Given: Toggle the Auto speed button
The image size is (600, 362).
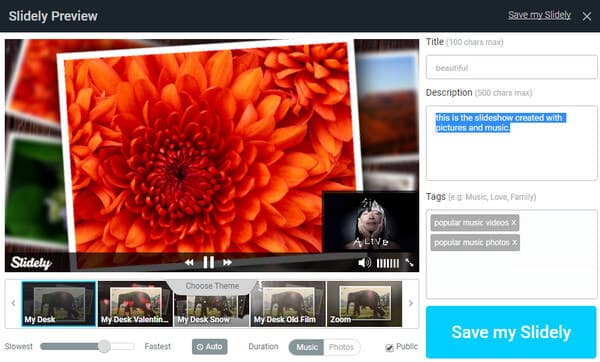Looking at the screenshot, I should (x=210, y=347).
